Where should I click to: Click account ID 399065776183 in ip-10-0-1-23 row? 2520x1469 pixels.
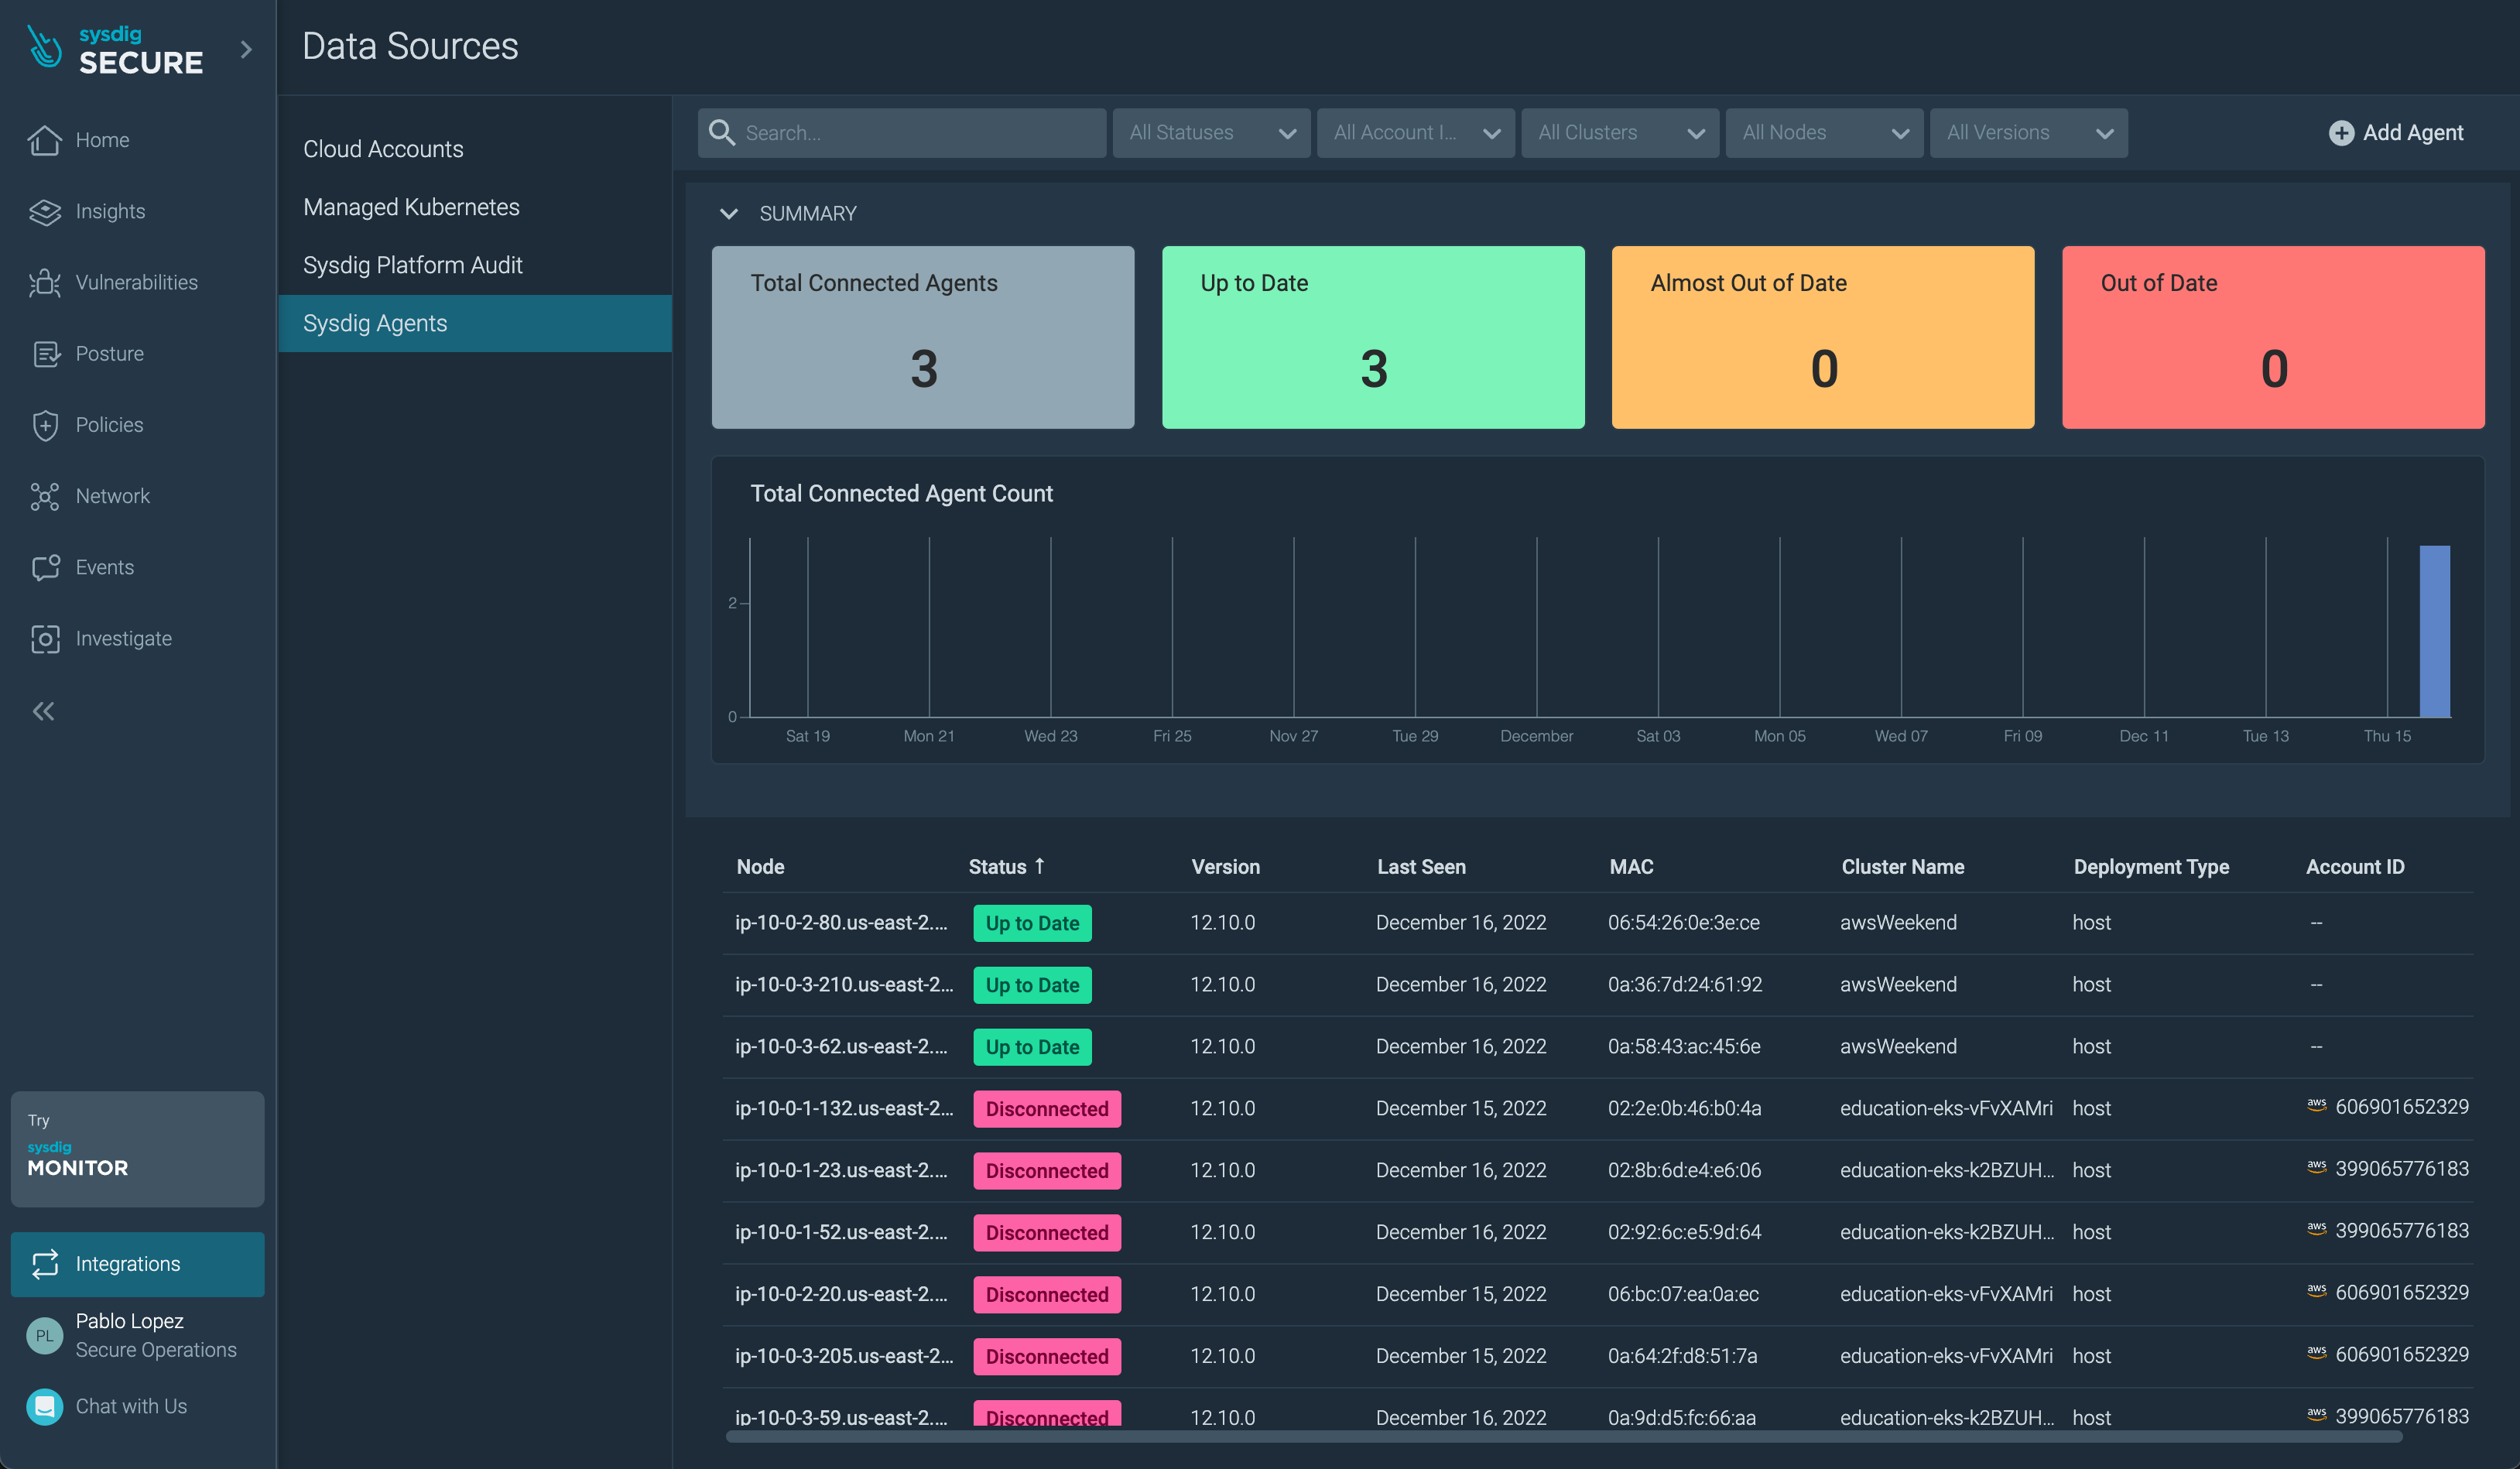[2401, 1169]
